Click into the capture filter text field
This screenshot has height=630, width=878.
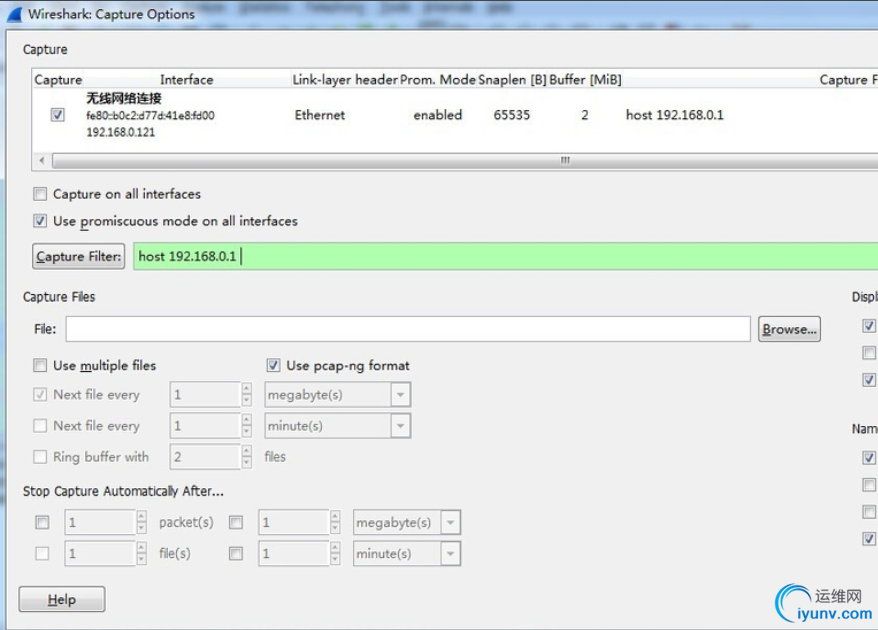pyautogui.click(x=506, y=256)
